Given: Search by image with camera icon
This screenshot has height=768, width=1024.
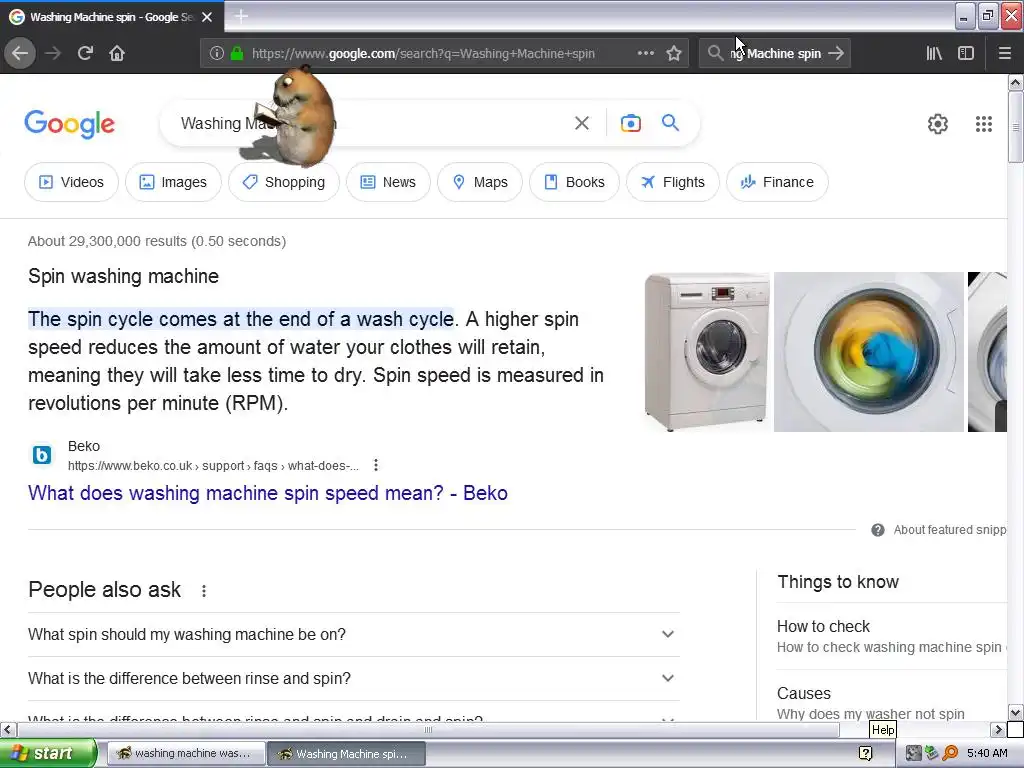Looking at the screenshot, I should [630, 123].
